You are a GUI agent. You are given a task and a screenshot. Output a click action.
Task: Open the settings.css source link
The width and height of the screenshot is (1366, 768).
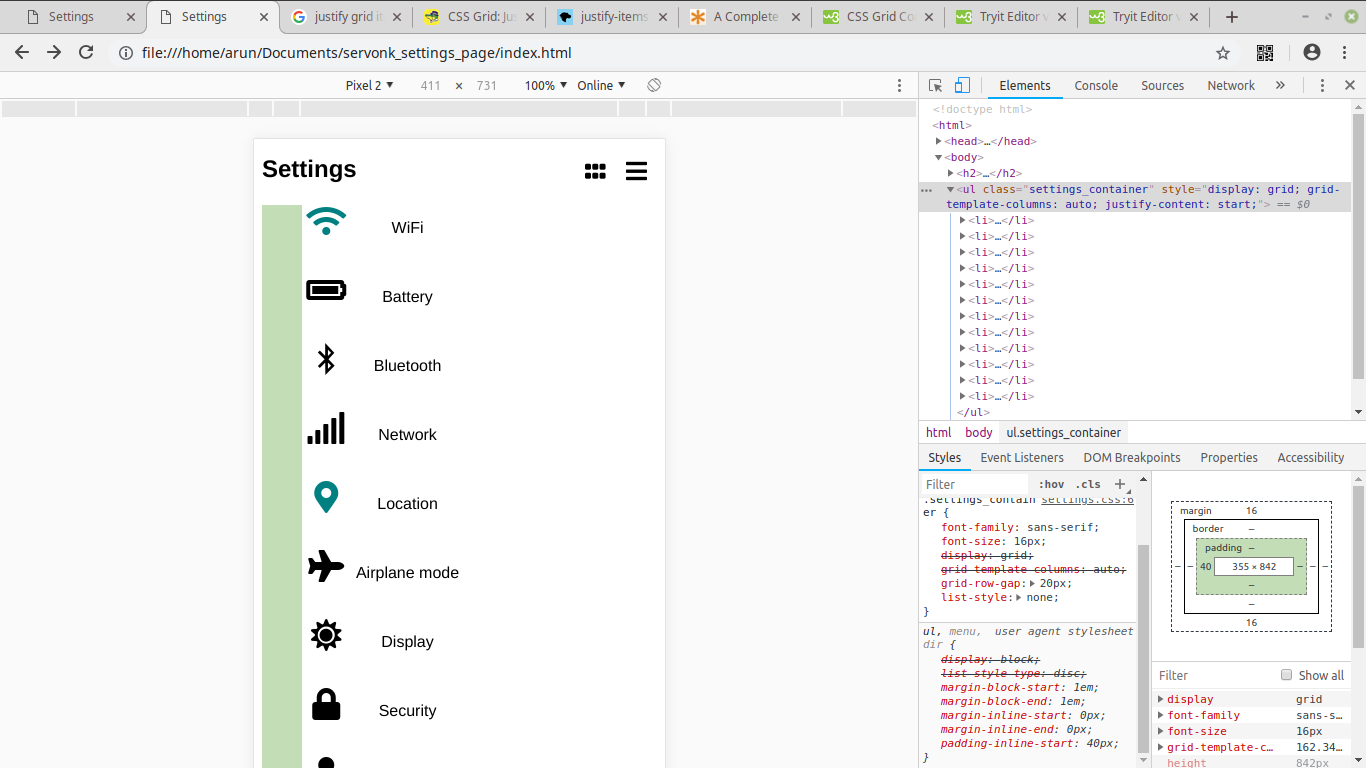[x=1086, y=499]
